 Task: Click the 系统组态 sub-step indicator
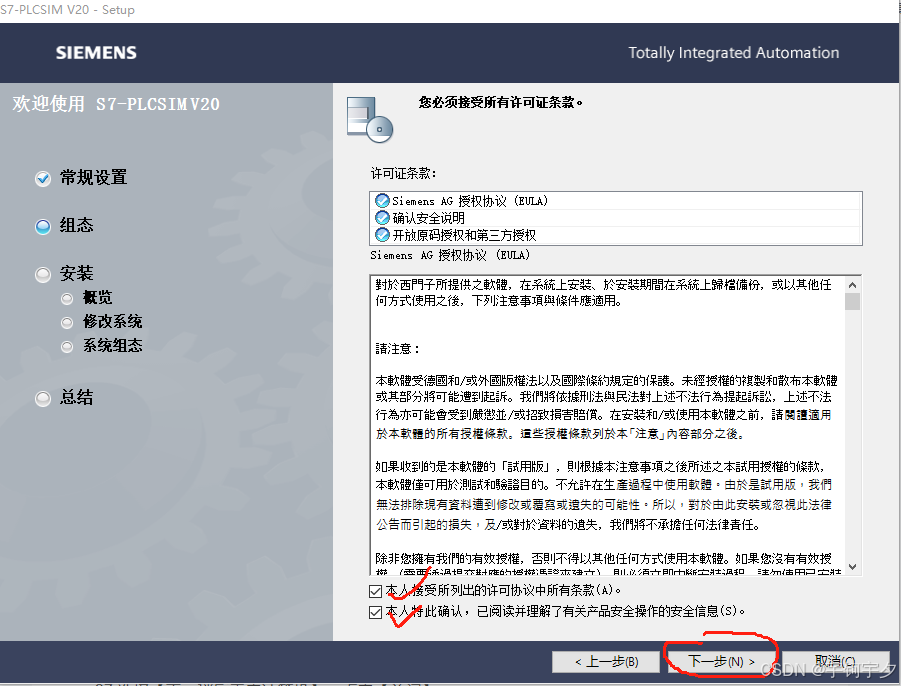(x=67, y=346)
